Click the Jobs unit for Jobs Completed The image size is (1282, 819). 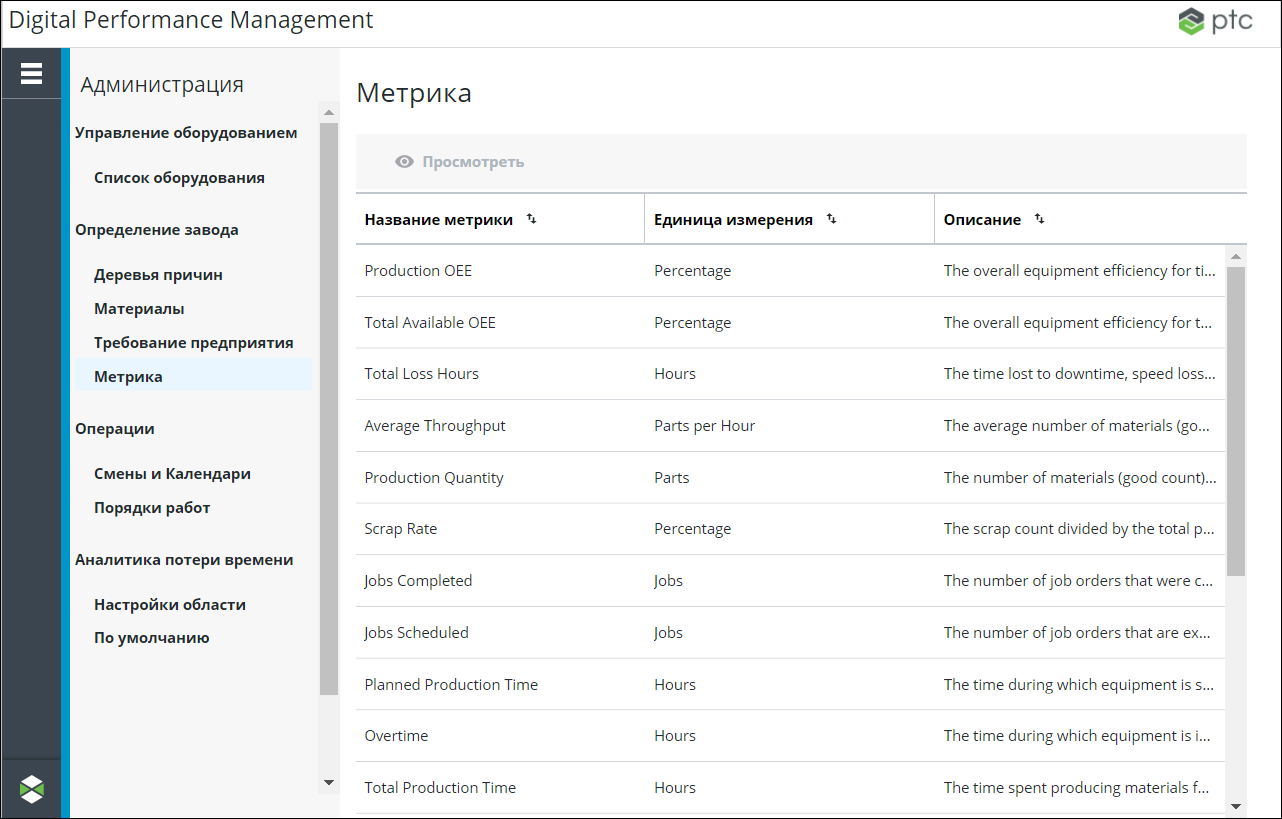[669, 581]
